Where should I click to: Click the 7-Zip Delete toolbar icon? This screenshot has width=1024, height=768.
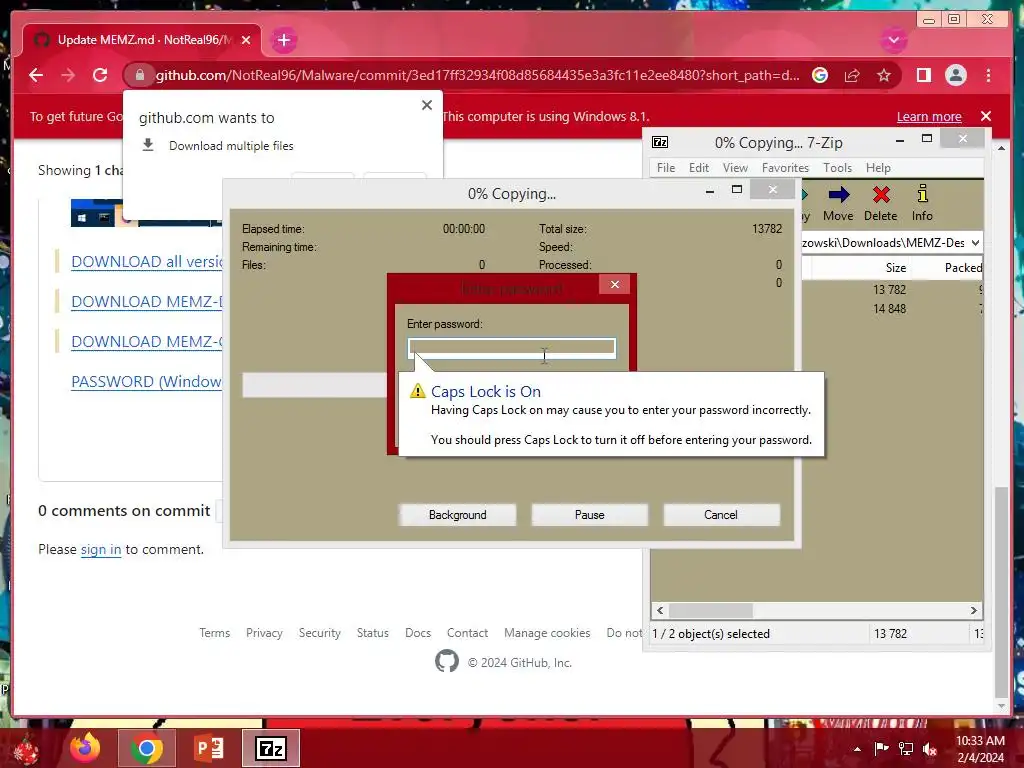(880, 204)
